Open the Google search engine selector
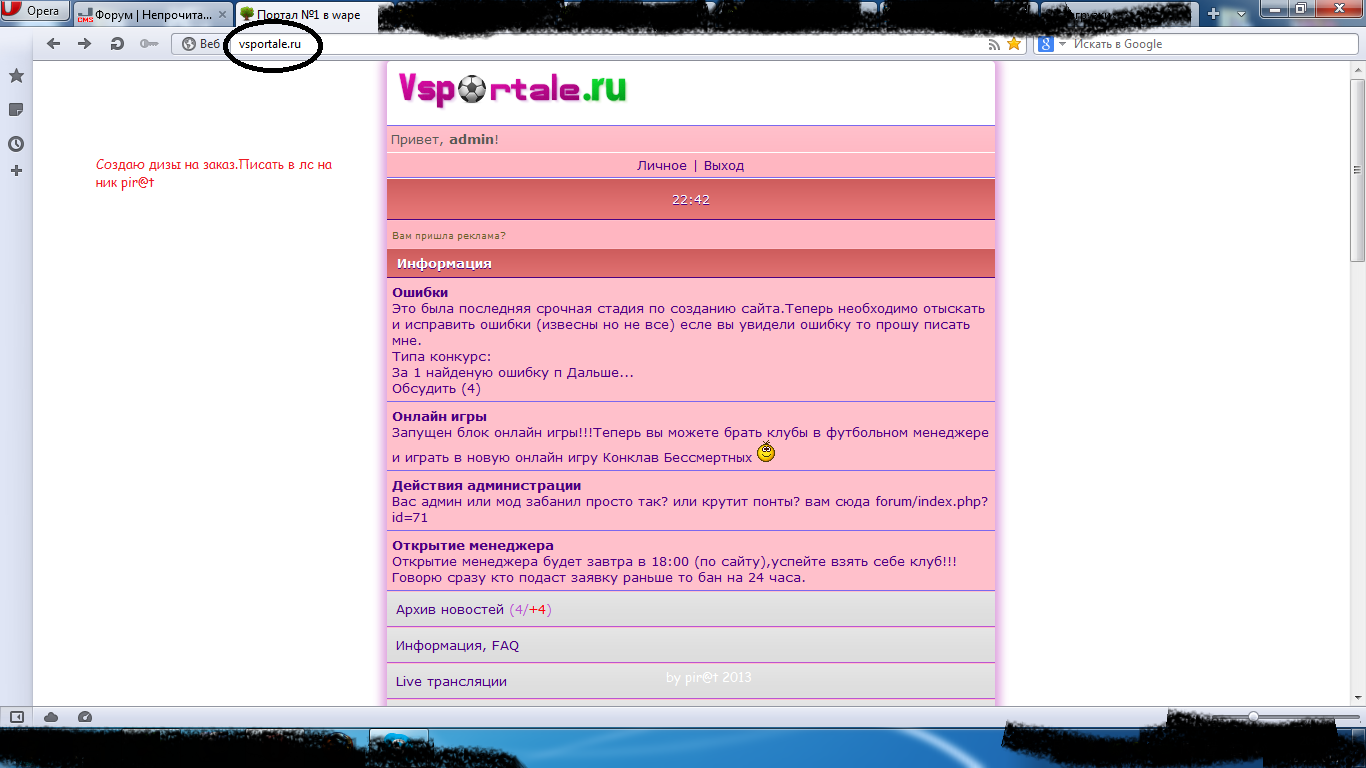1366x768 pixels. point(1052,44)
